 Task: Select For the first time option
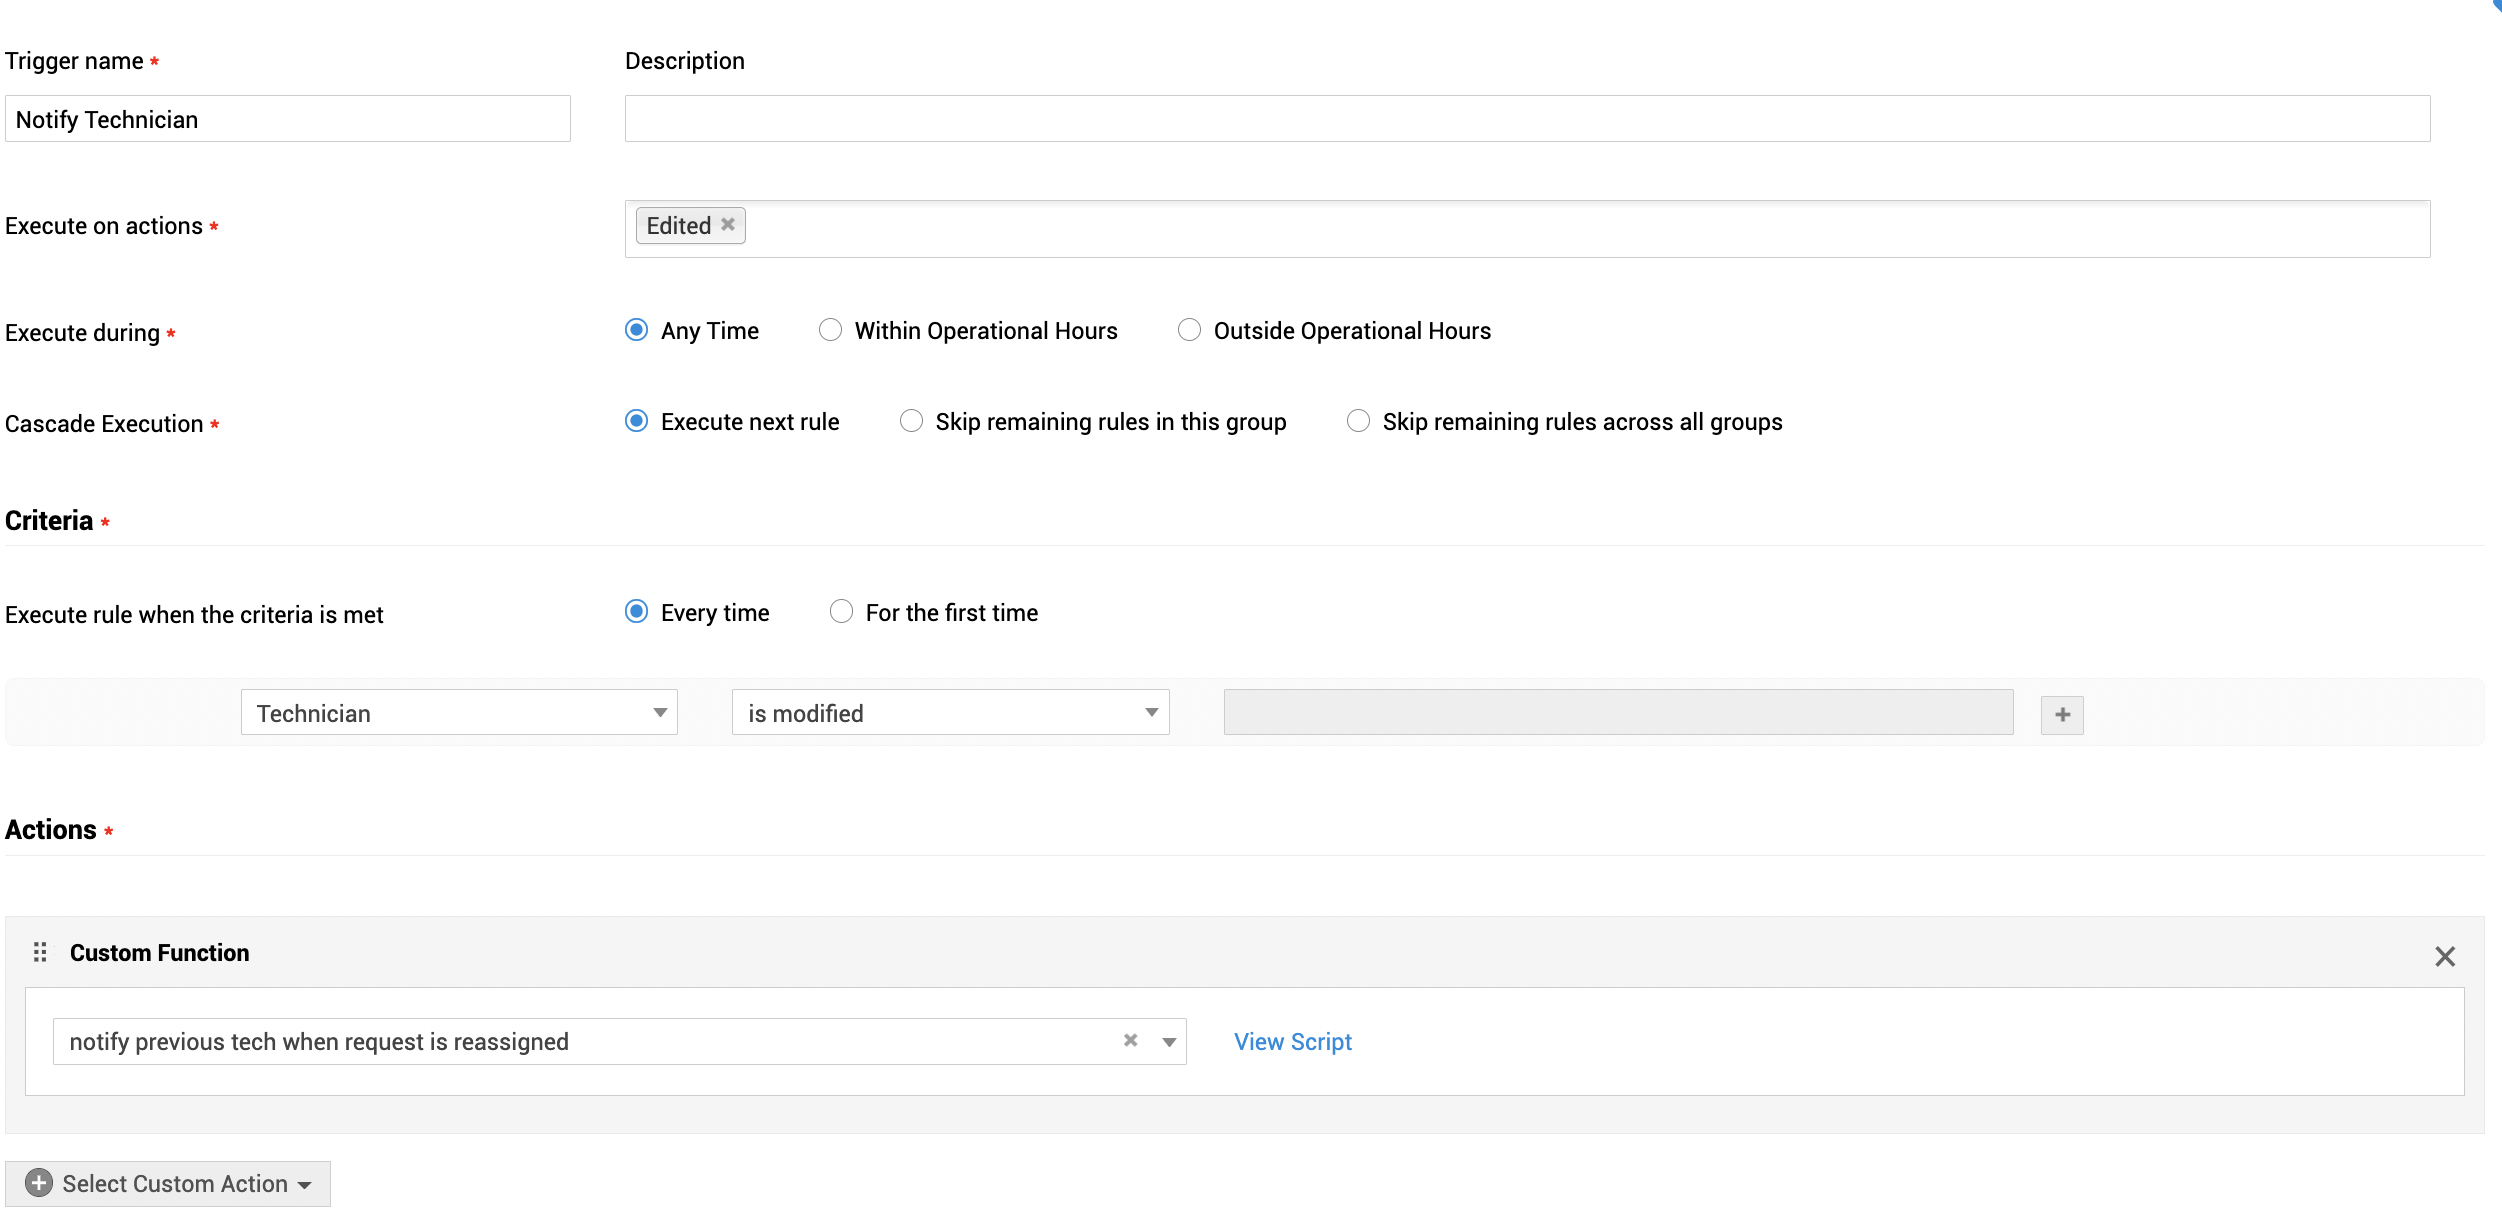841,612
